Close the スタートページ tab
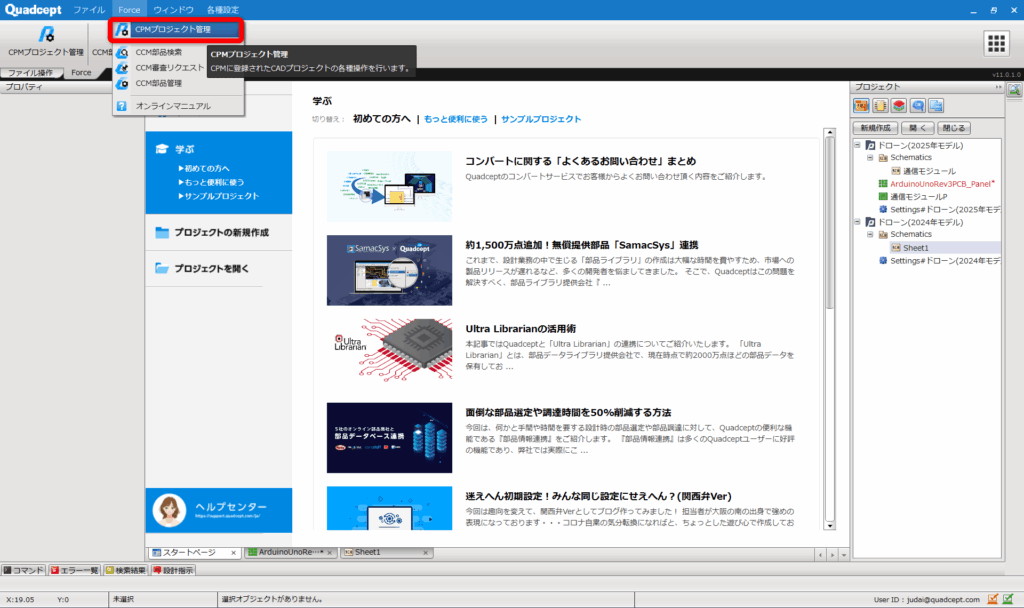The image size is (1024, 608). point(233,553)
